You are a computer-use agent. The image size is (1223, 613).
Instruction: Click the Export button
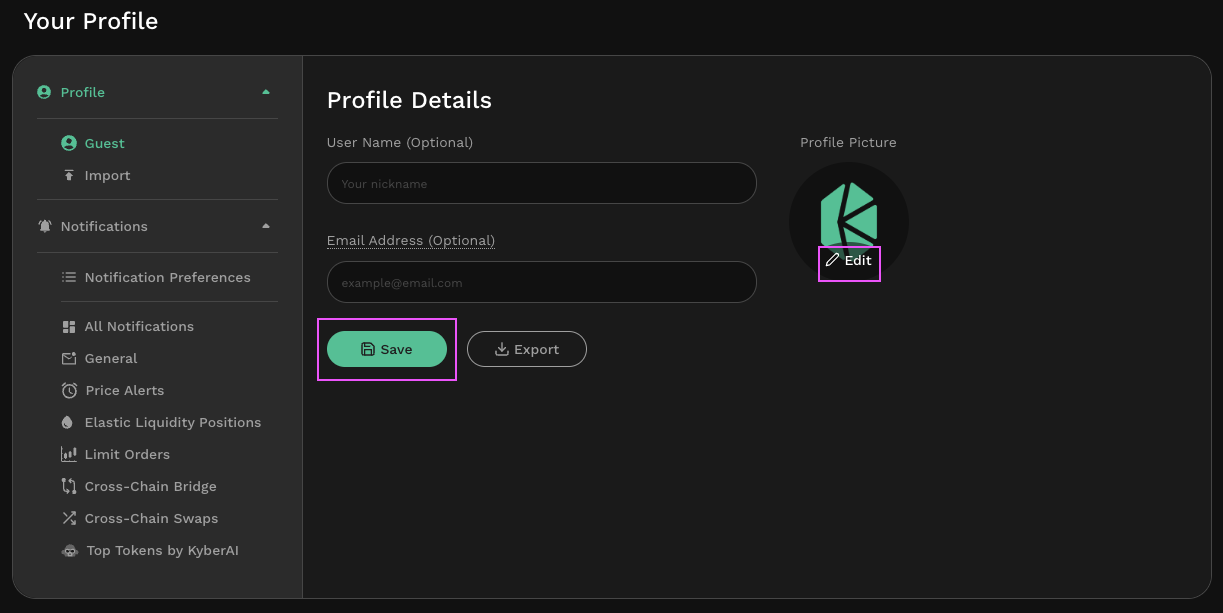[527, 349]
